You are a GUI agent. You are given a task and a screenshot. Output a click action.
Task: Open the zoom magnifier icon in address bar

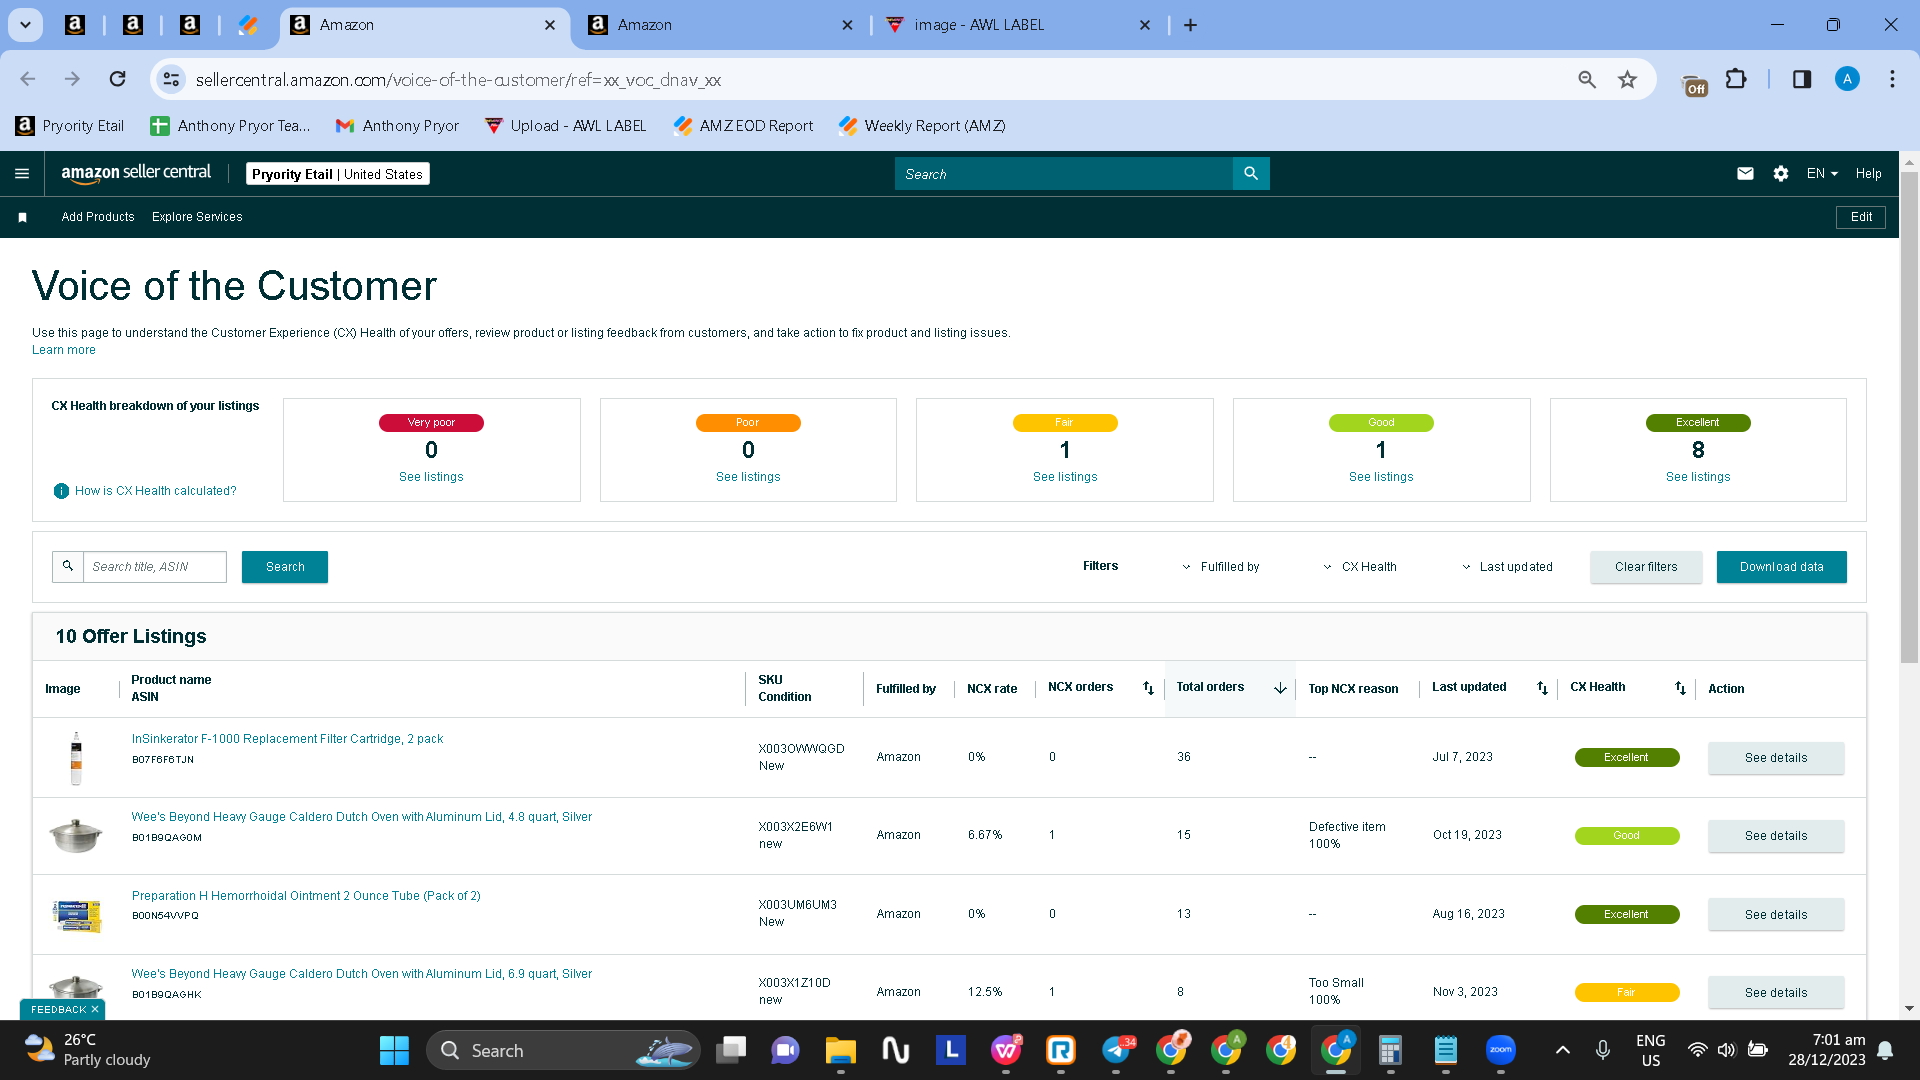(x=1586, y=79)
